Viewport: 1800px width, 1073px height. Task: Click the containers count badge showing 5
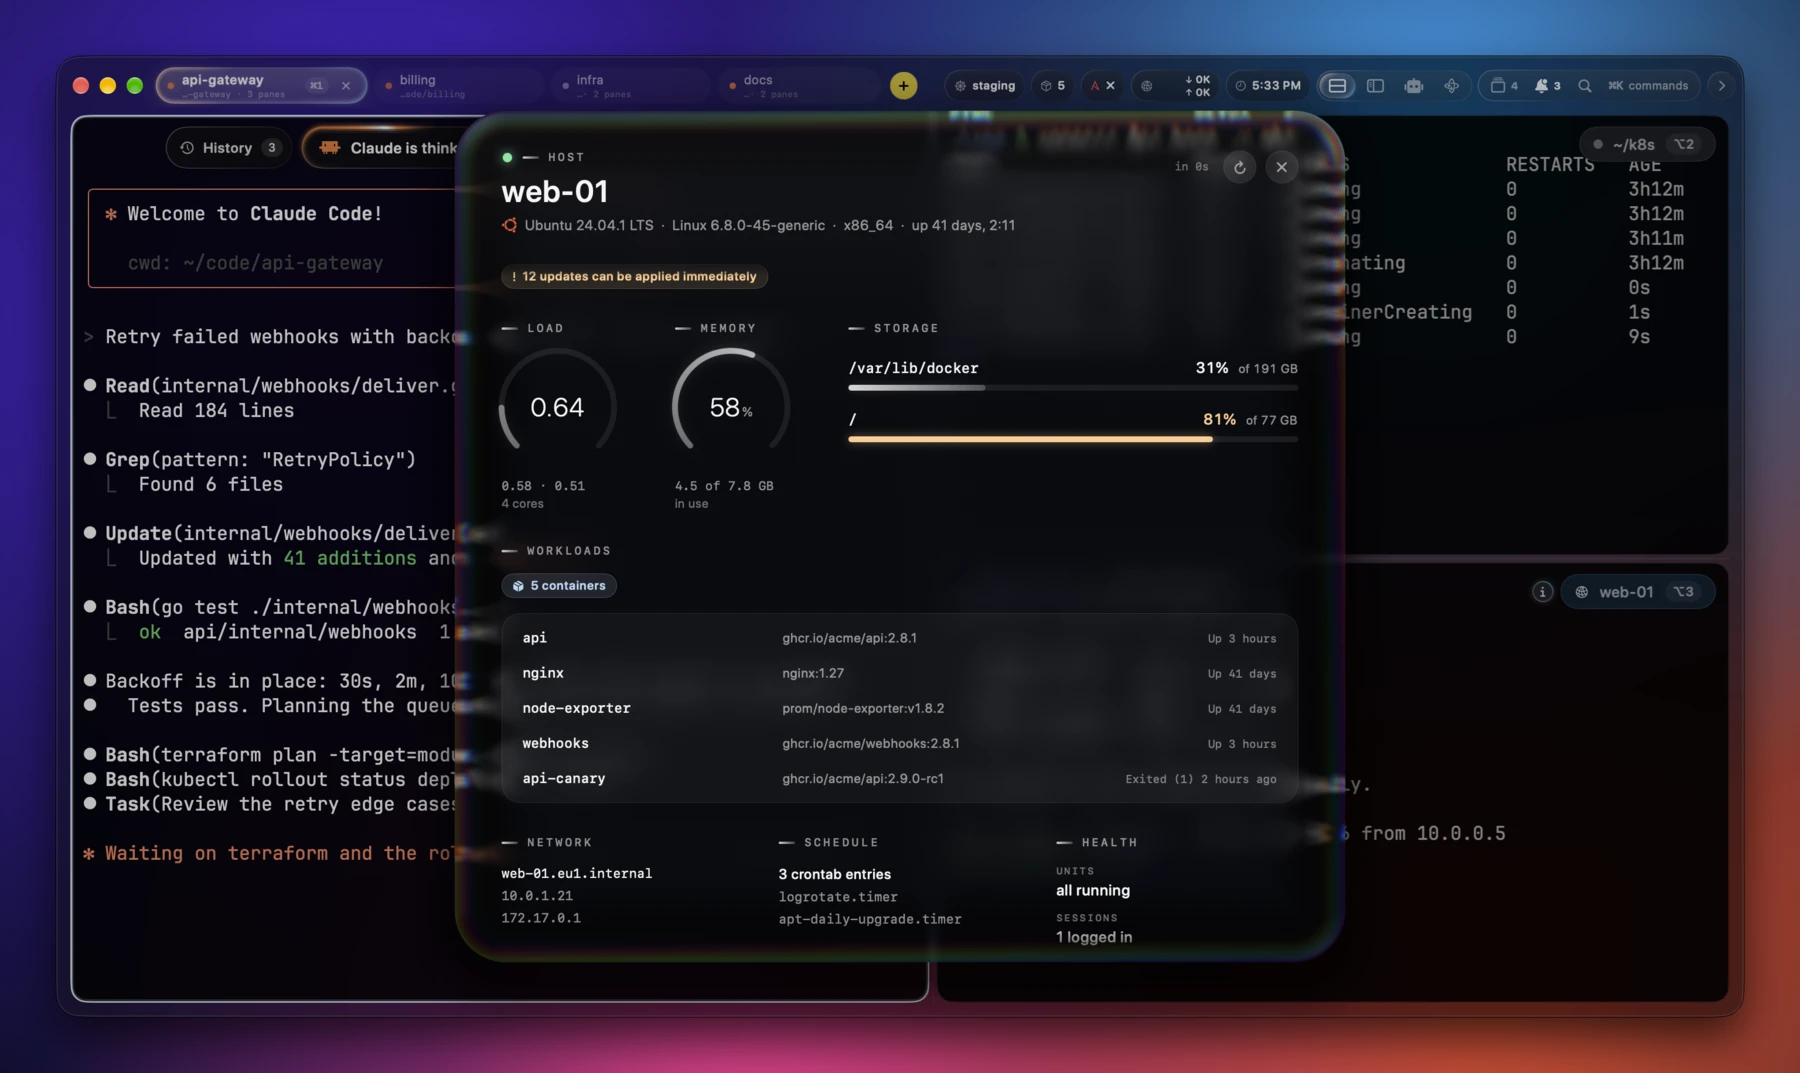click(x=1052, y=86)
